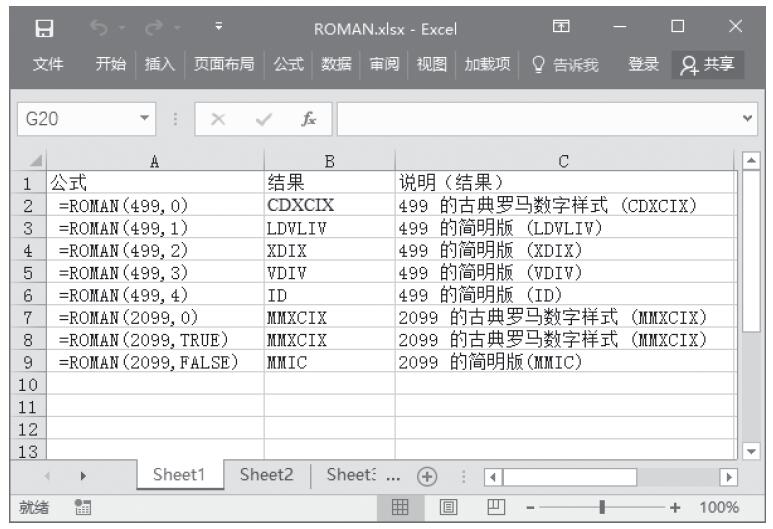This screenshot has width=773, height=529.
Task: Select cell B2 containing CDXCIX
Action: click(x=329, y=205)
